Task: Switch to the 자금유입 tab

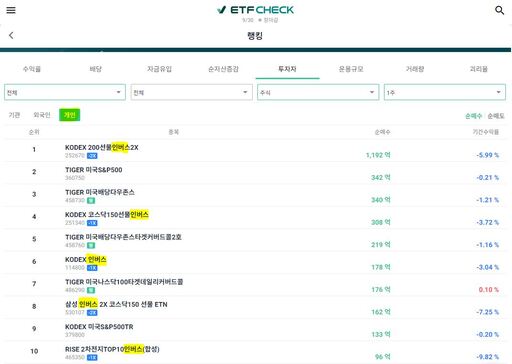Action: click(160, 69)
